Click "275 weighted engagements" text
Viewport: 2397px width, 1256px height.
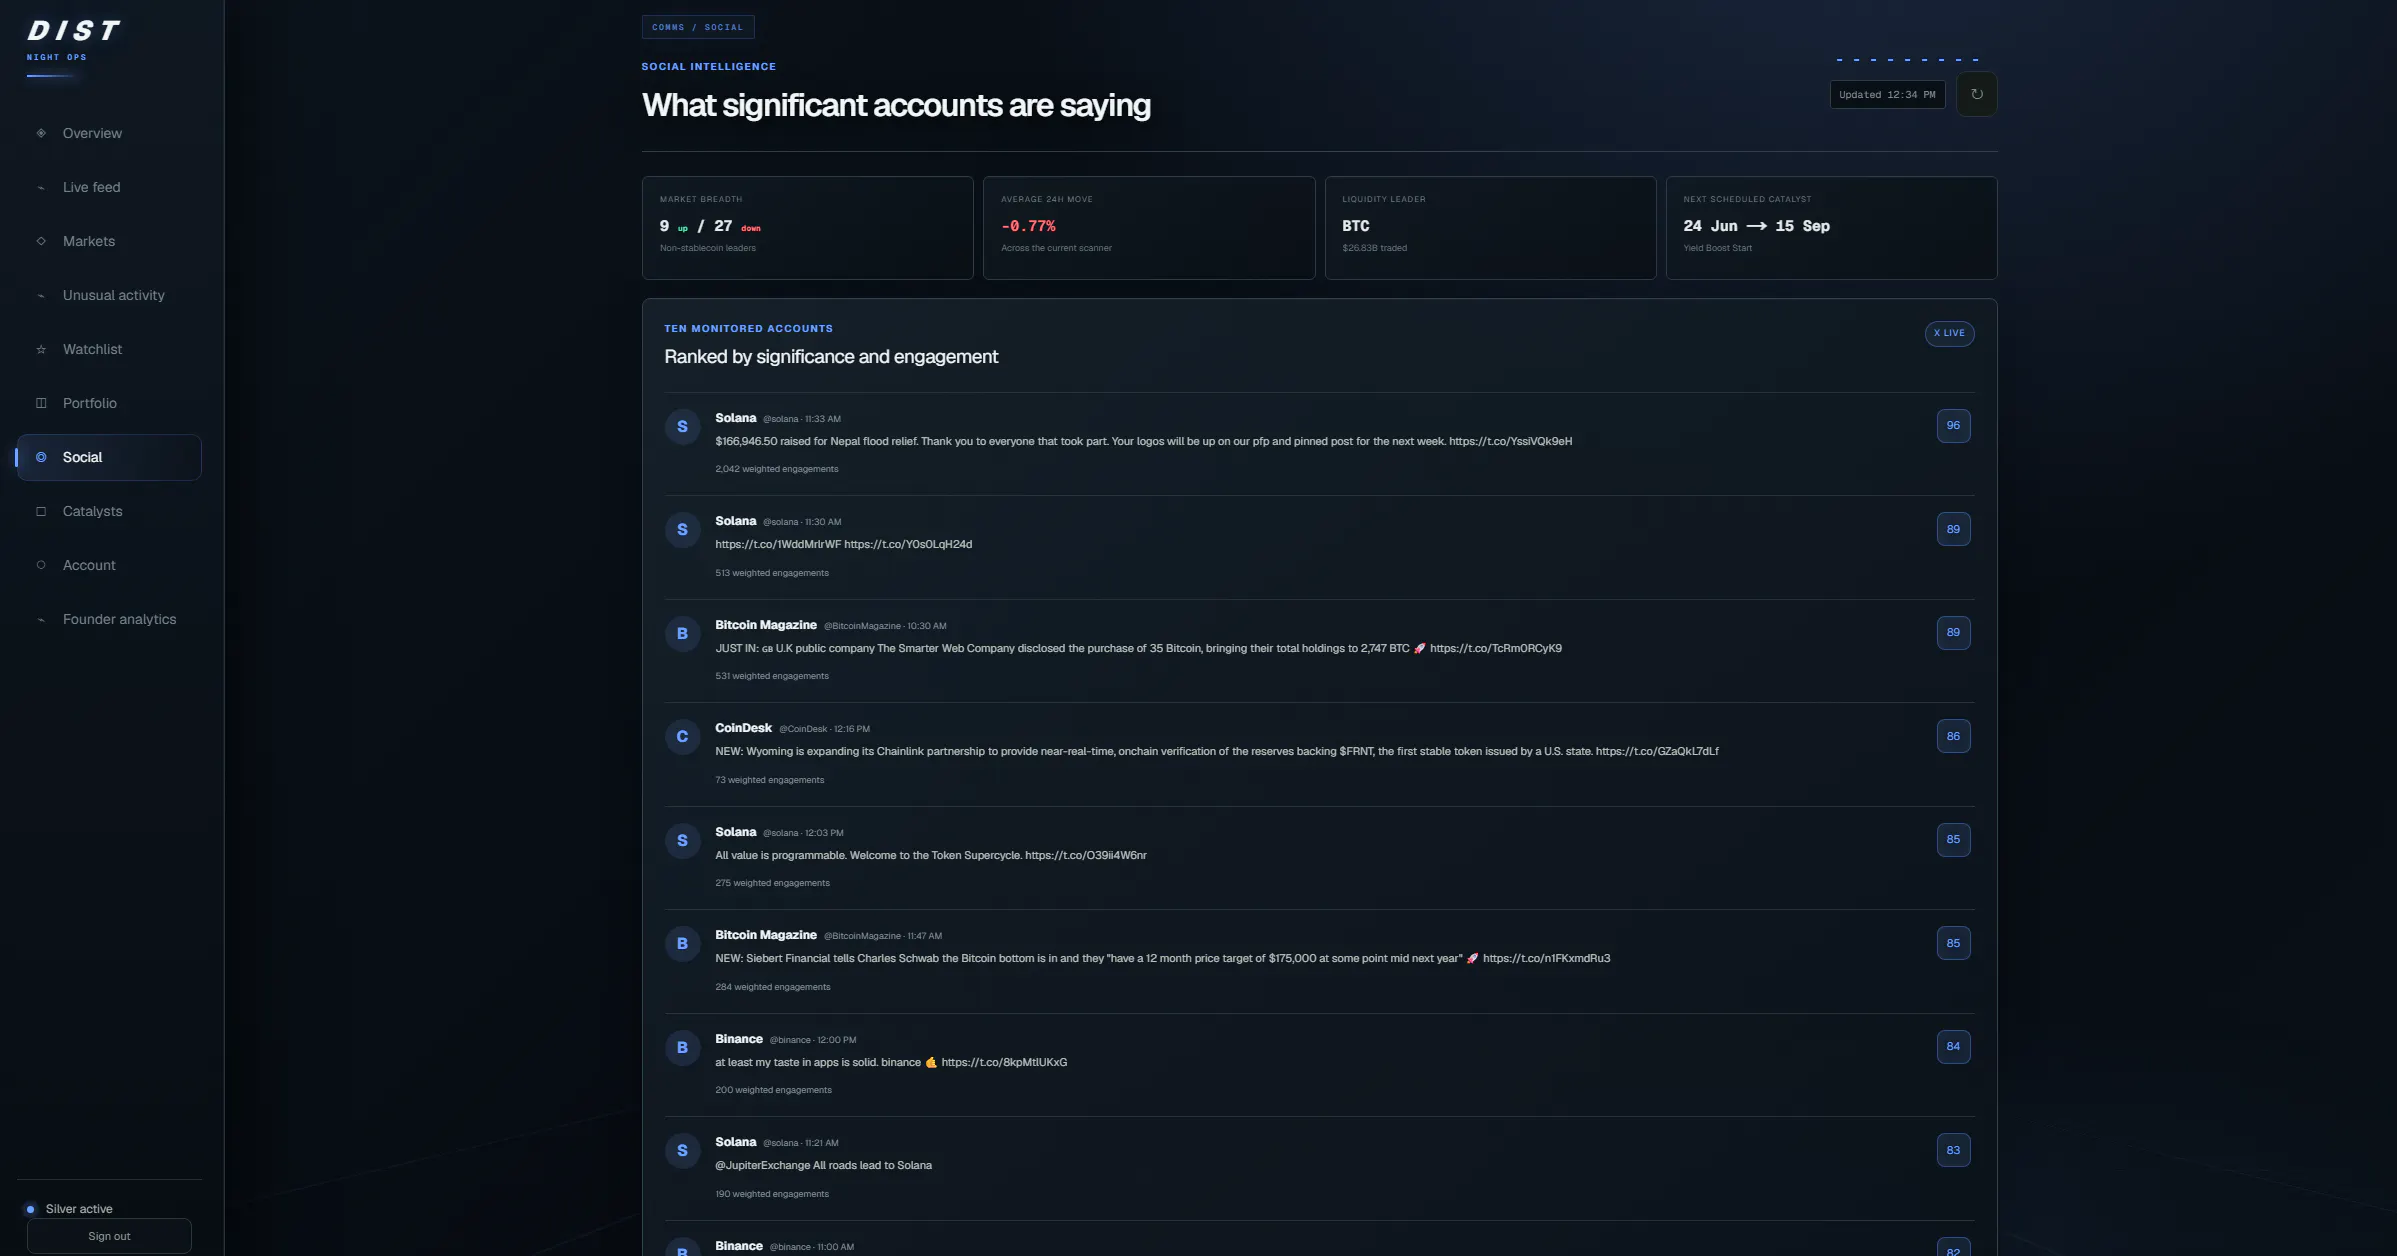pos(773,883)
